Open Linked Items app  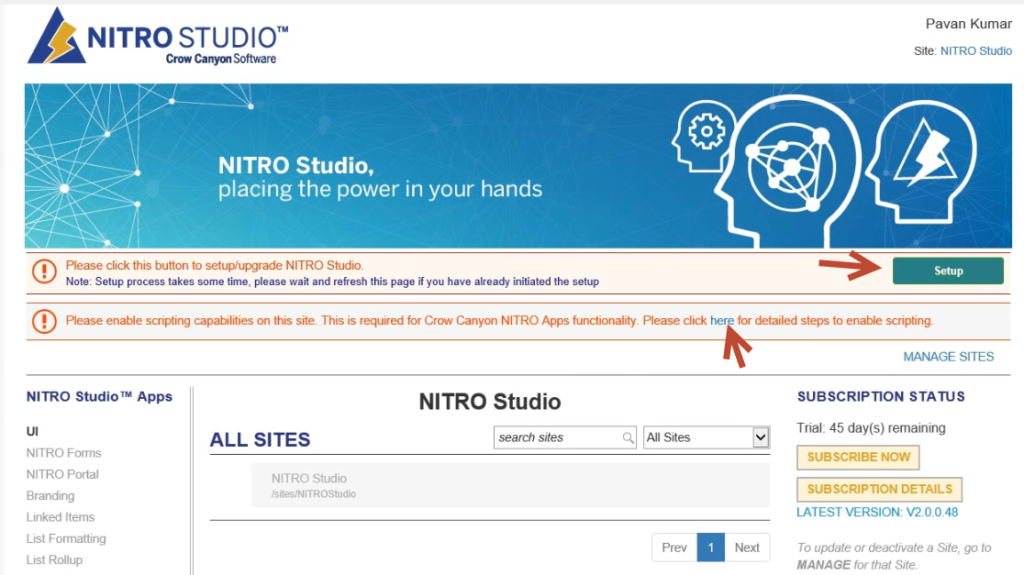click(60, 518)
